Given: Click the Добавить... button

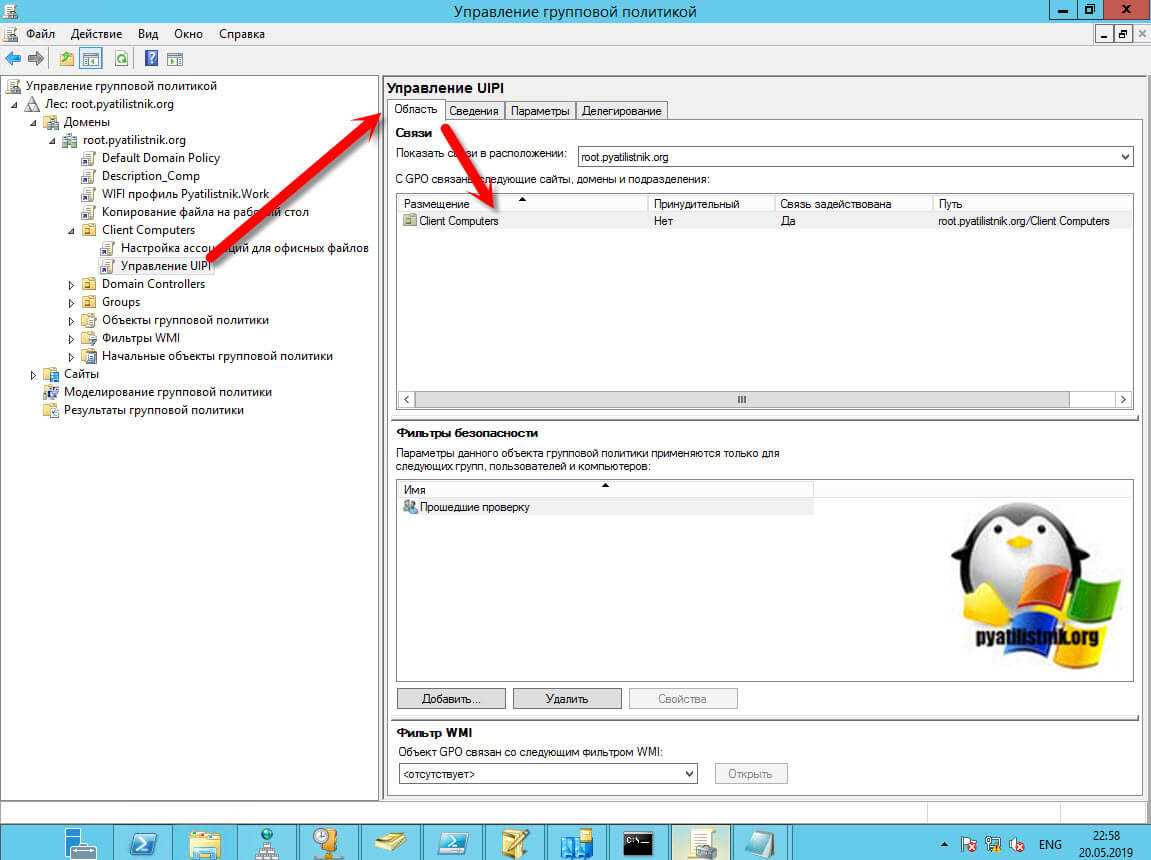Looking at the screenshot, I should pos(451,698).
